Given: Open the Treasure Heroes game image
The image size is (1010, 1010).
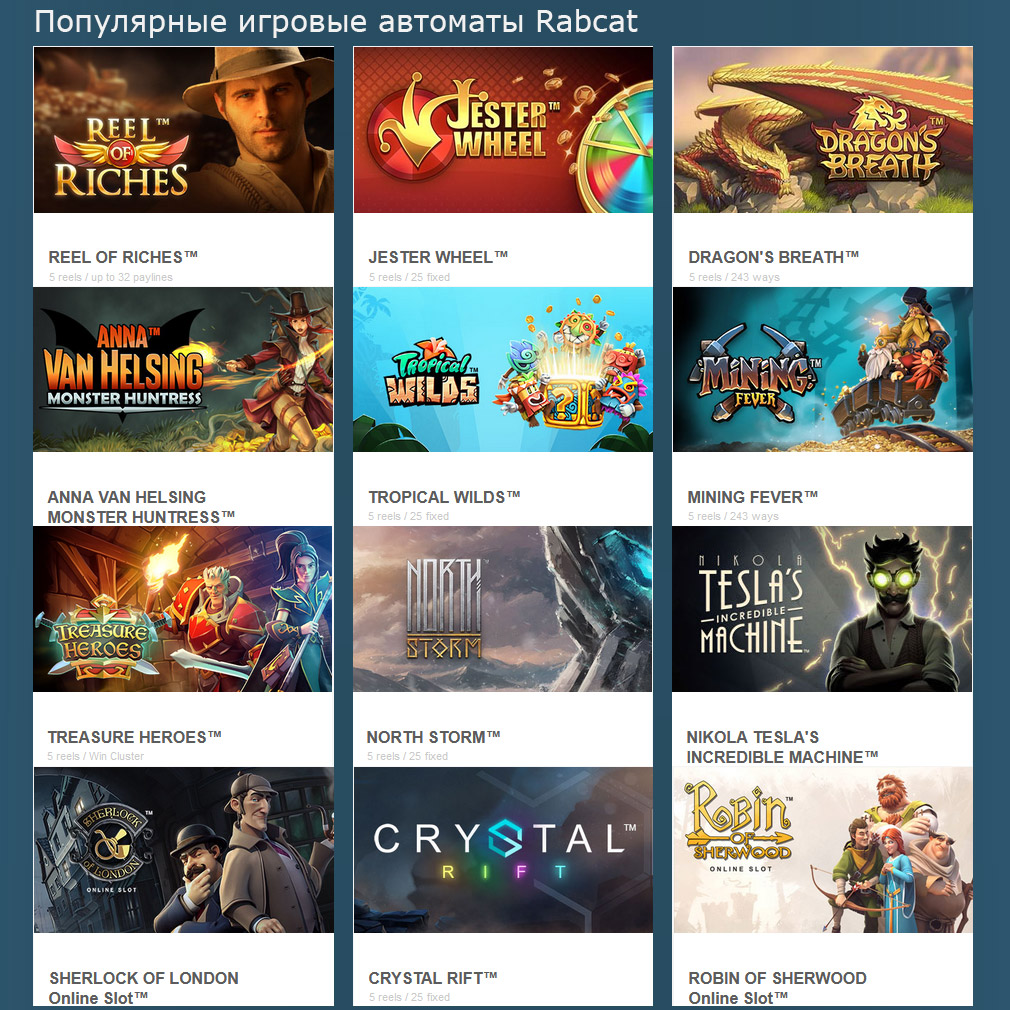Looking at the screenshot, I should pos(182,609).
